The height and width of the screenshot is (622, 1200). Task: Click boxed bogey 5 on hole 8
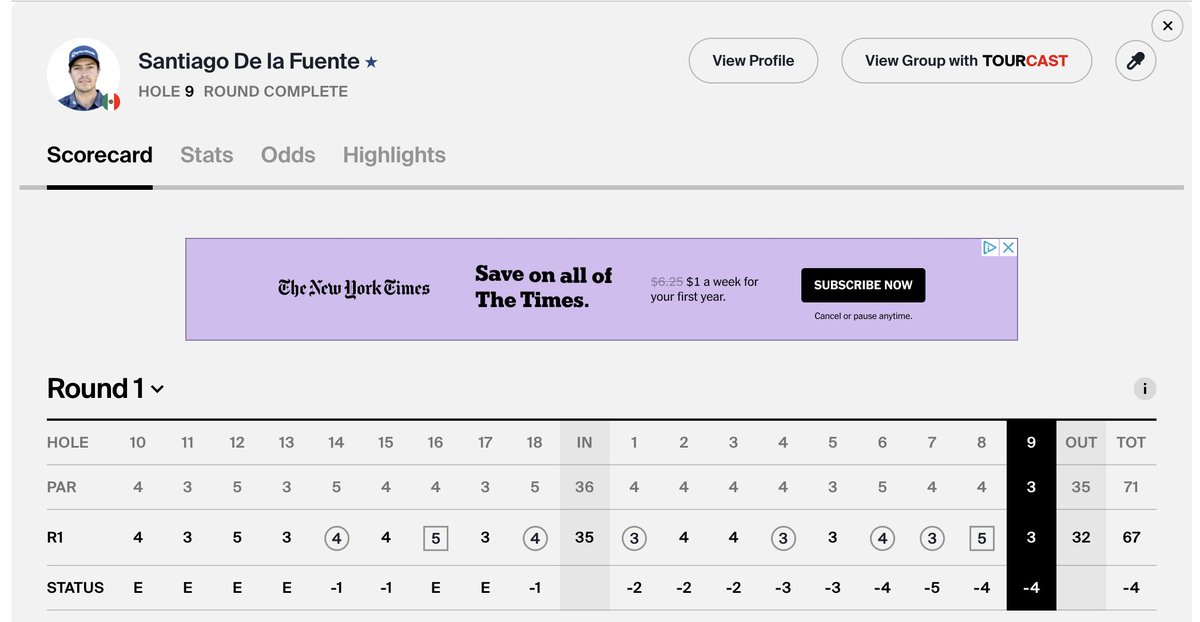click(982, 538)
